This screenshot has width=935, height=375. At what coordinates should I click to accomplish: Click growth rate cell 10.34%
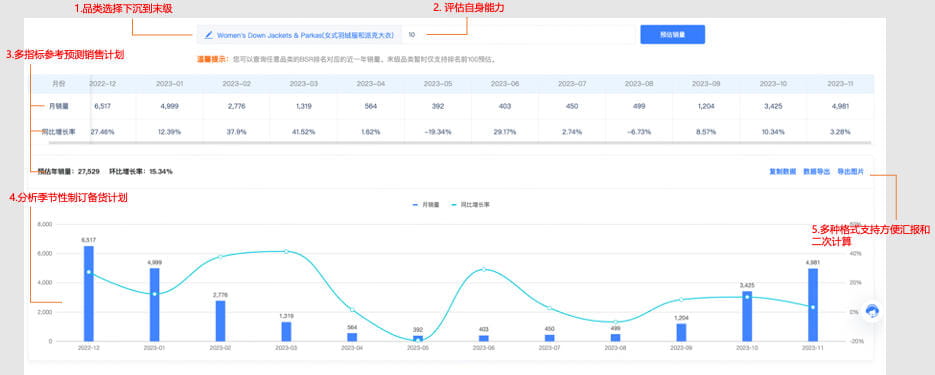tap(773, 131)
